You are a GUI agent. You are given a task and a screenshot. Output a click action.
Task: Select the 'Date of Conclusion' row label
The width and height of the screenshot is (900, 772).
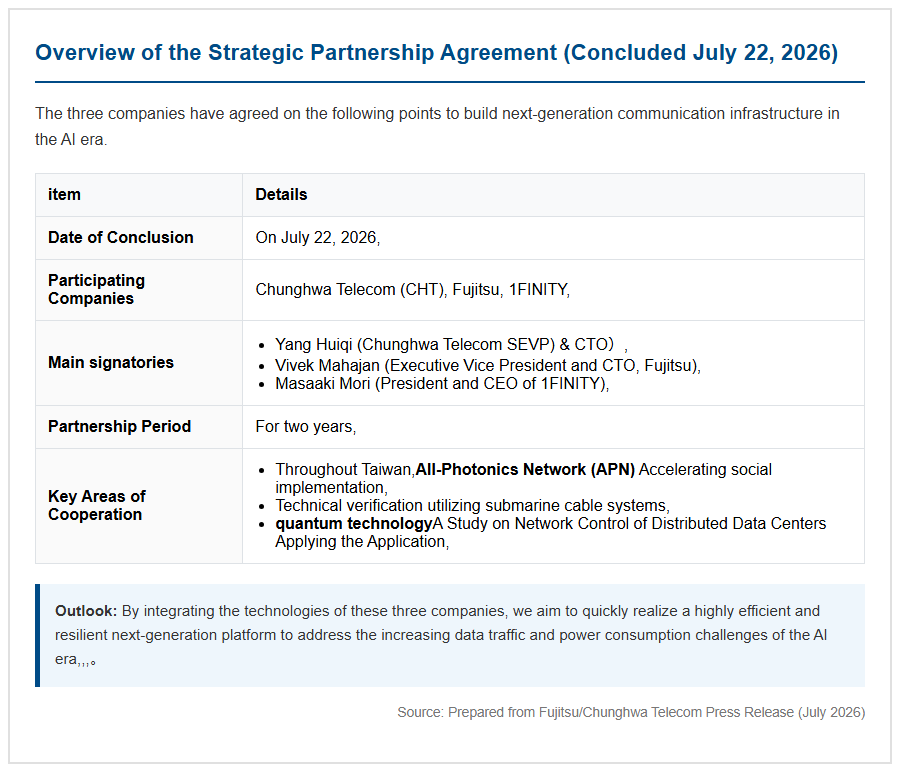121,238
